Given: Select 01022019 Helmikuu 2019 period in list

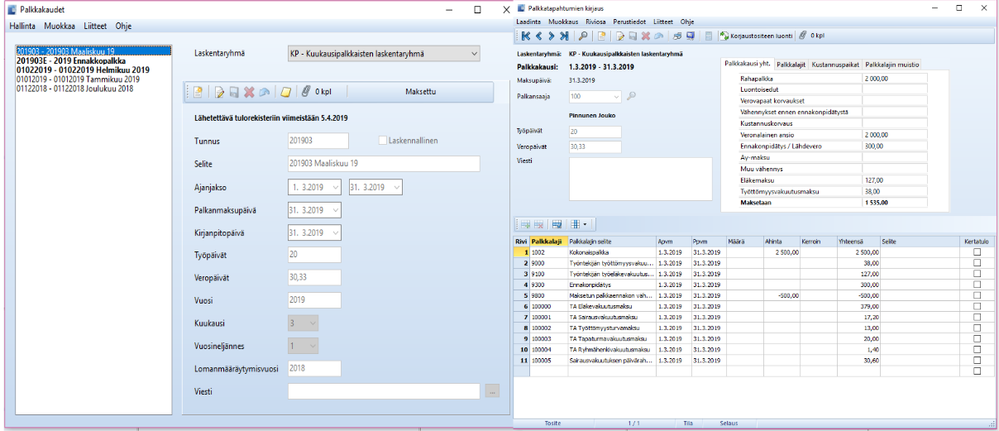Looking at the screenshot, I should [83, 69].
